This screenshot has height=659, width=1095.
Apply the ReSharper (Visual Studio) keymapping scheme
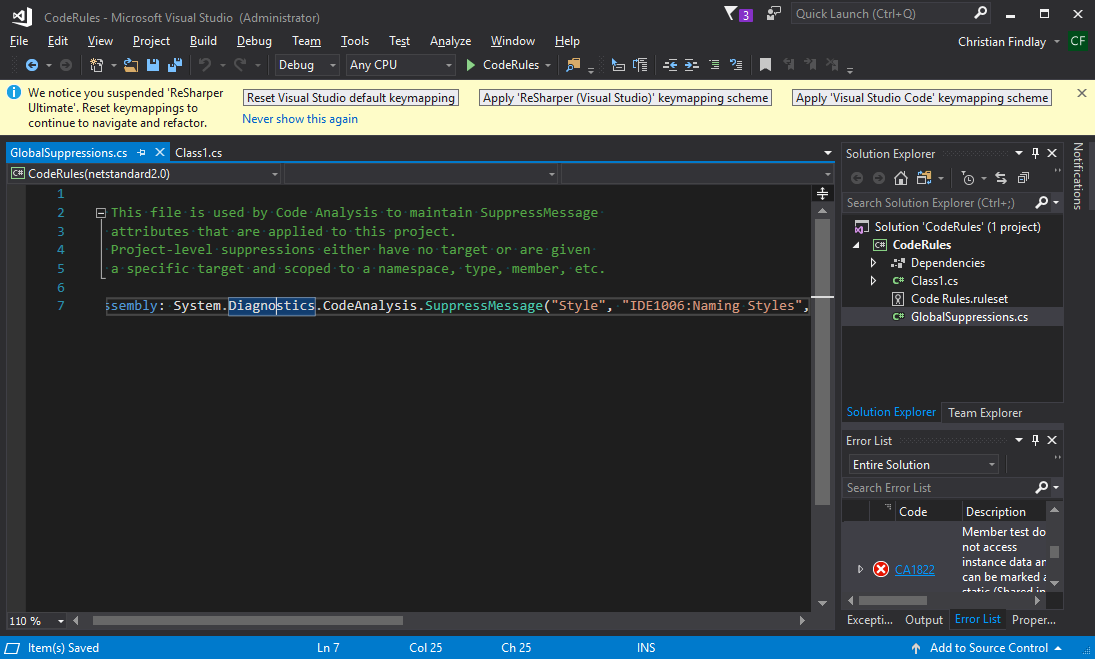[x=626, y=98]
